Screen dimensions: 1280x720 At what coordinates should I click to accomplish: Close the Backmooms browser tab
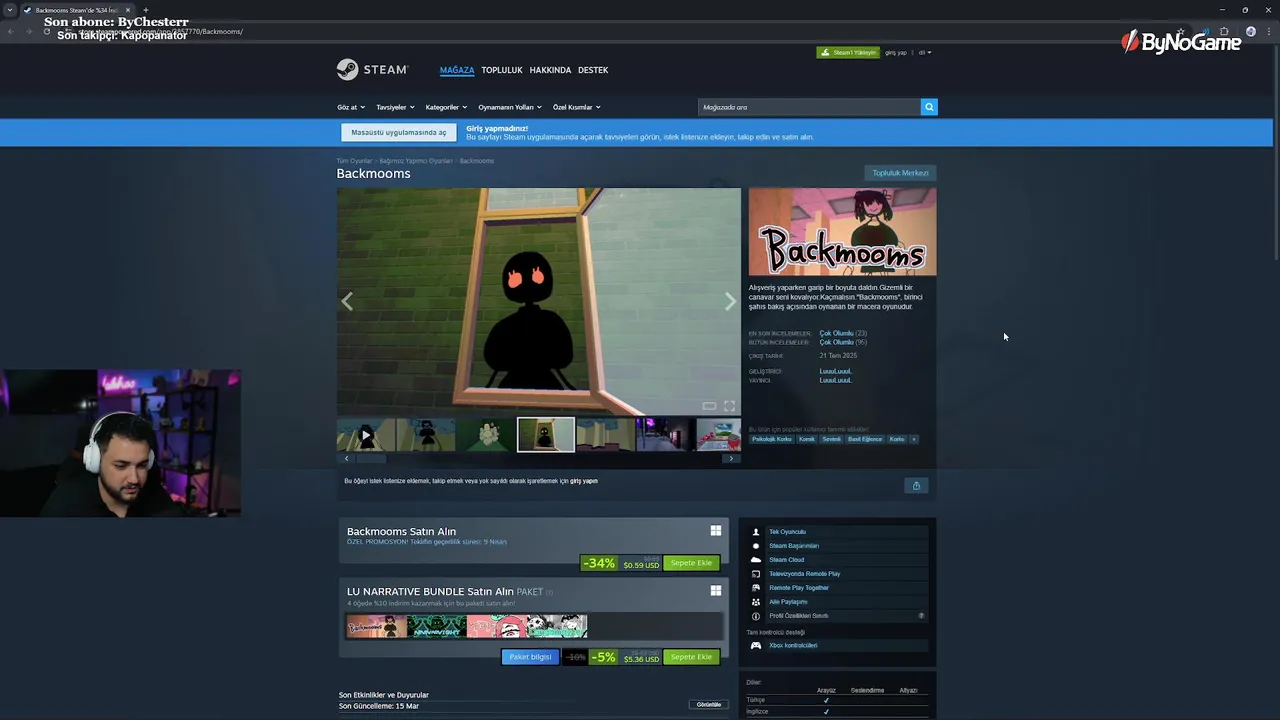(x=128, y=10)
